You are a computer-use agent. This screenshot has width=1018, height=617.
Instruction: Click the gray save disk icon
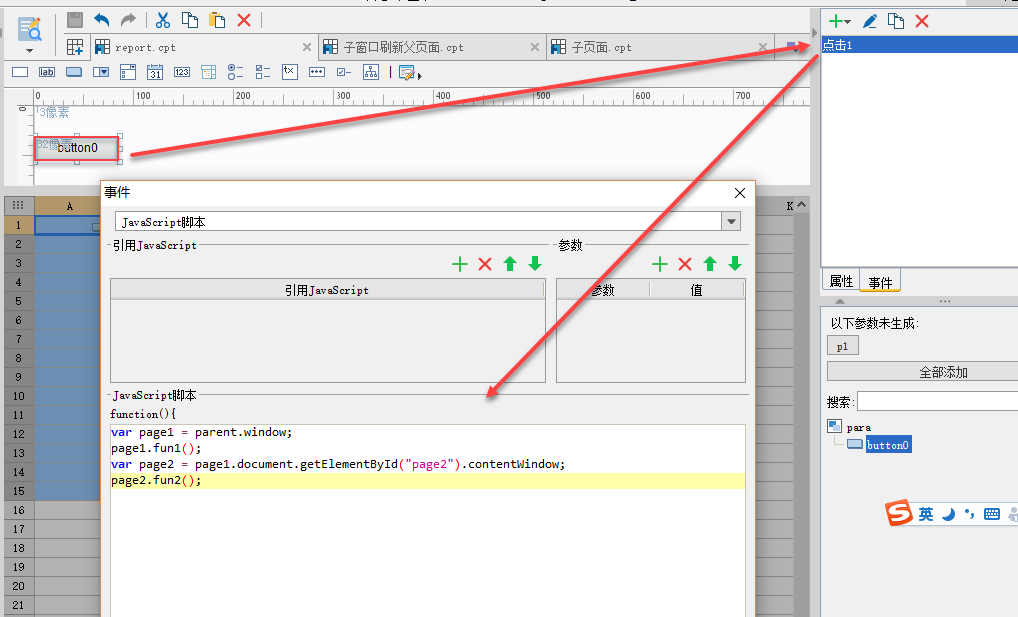(75, 20)
